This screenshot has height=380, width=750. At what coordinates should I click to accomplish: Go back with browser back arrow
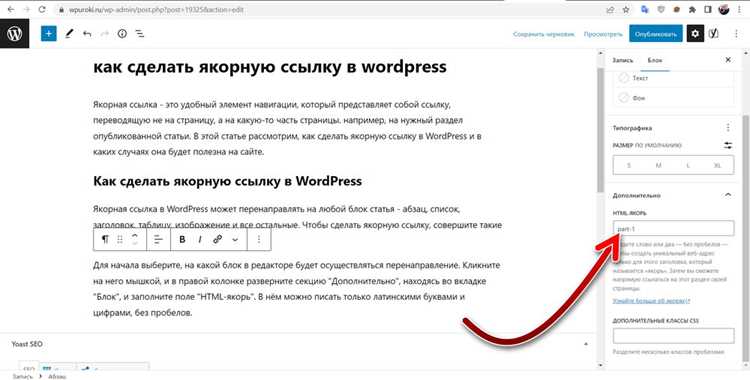point(11,10)
